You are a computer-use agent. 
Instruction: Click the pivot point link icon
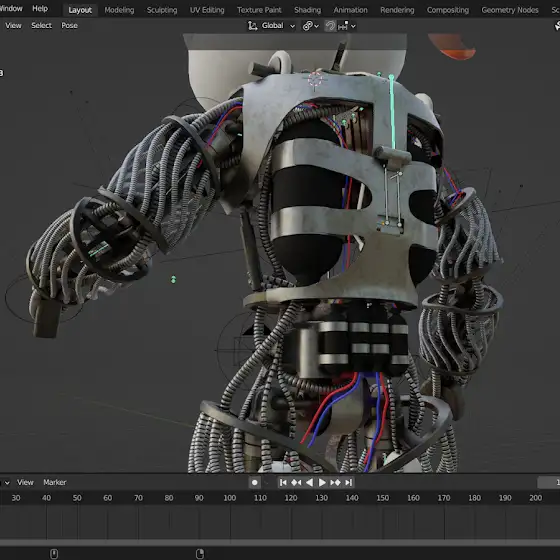tap(307, 26)
